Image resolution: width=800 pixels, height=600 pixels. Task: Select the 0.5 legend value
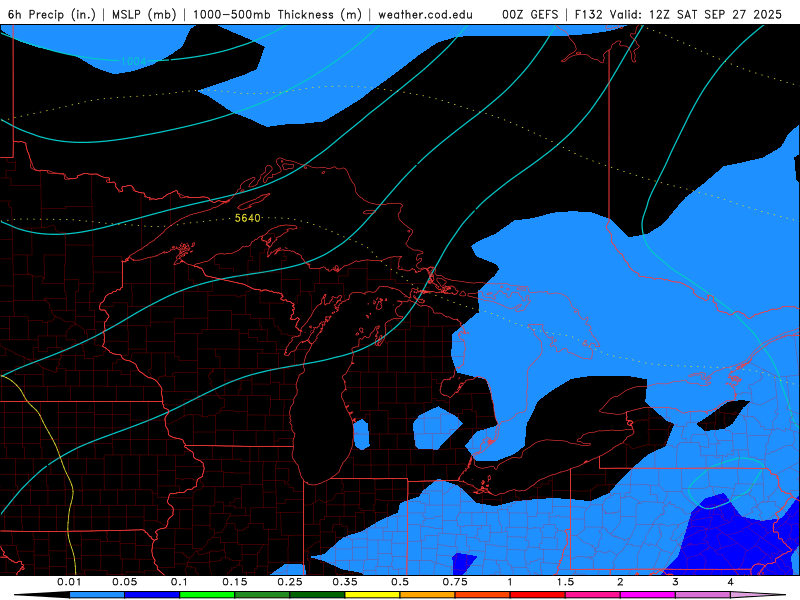coord(400,582)
